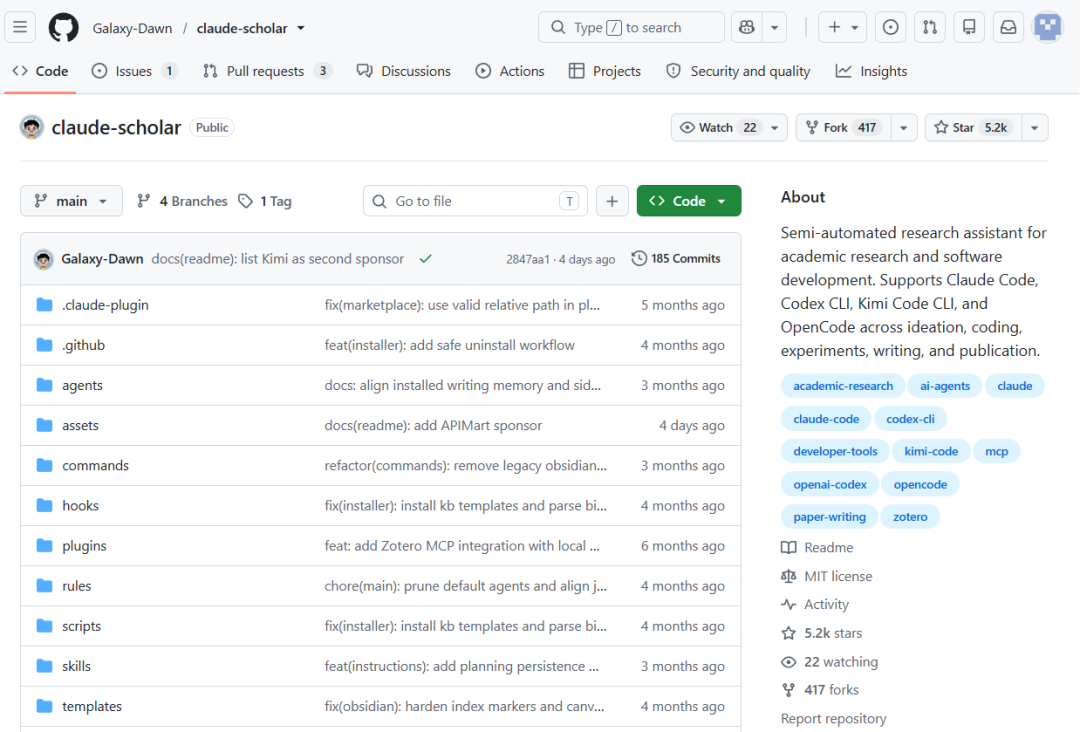Click the 5.2k stars star icon in About
This screenshot has height=732, width=1080.
789,634
